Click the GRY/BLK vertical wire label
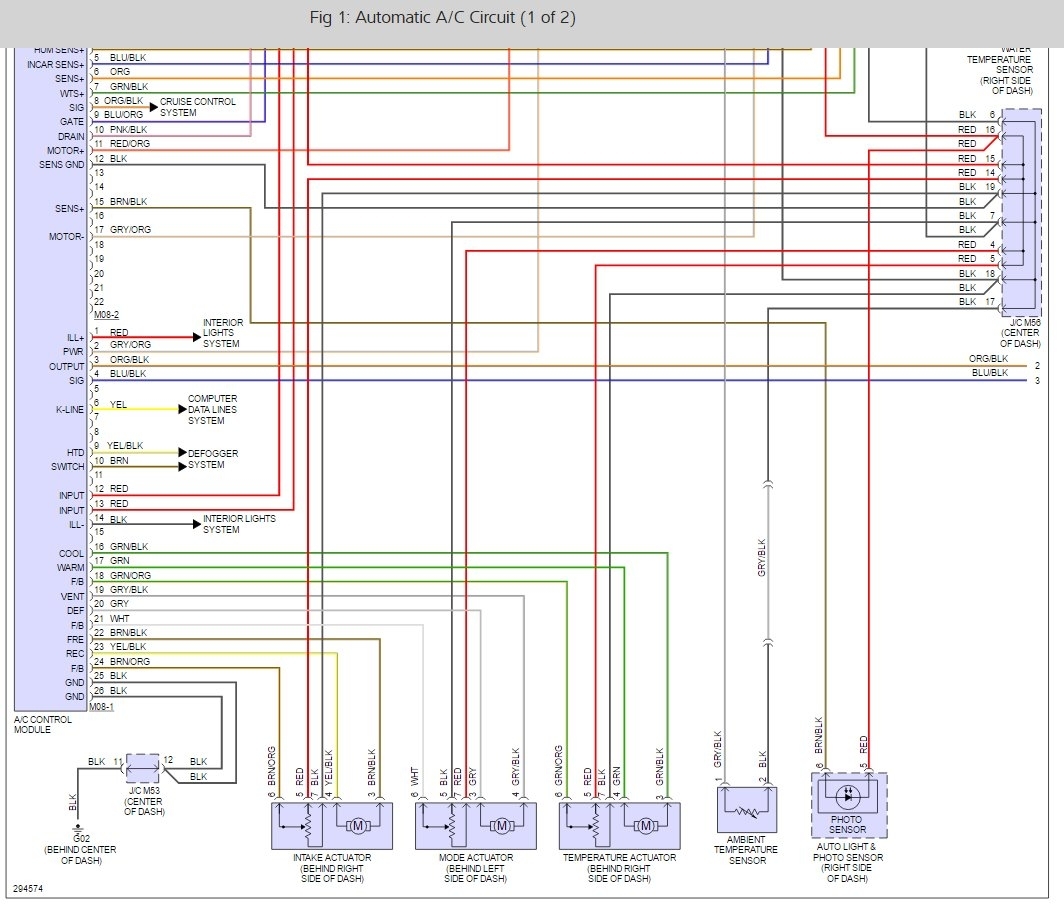The width and height of the screenshot is (1064, 910). coord(761,558)
